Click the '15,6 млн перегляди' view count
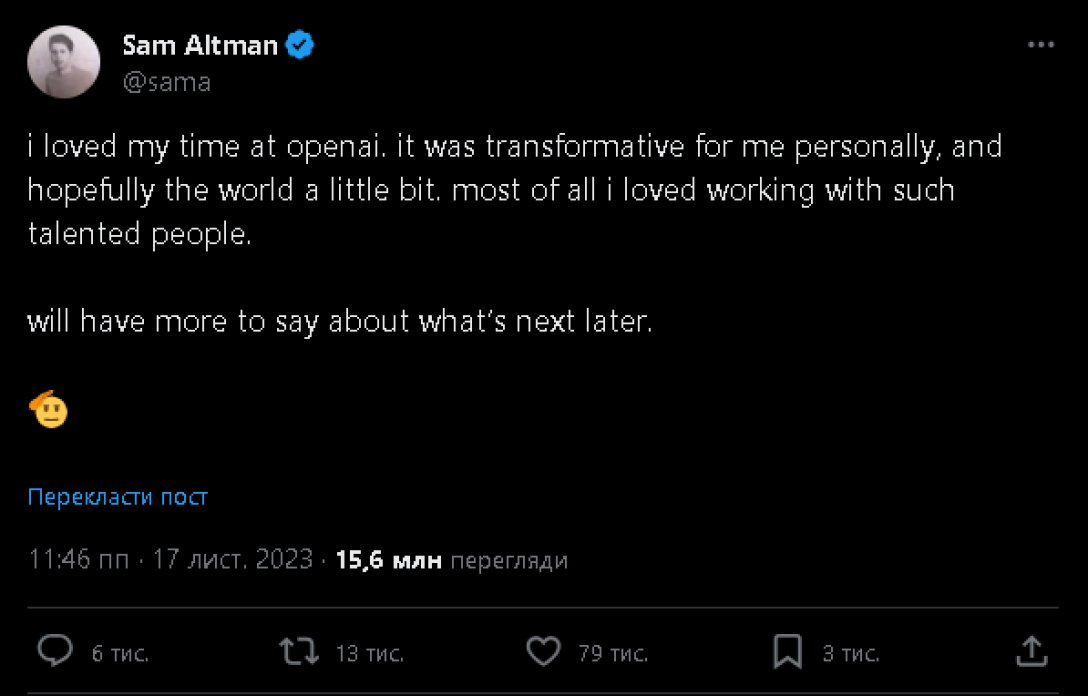 tap(452, 560)
